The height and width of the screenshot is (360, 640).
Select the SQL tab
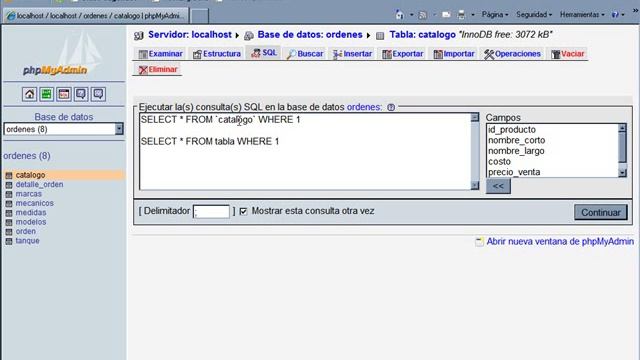tap(264, 53)
